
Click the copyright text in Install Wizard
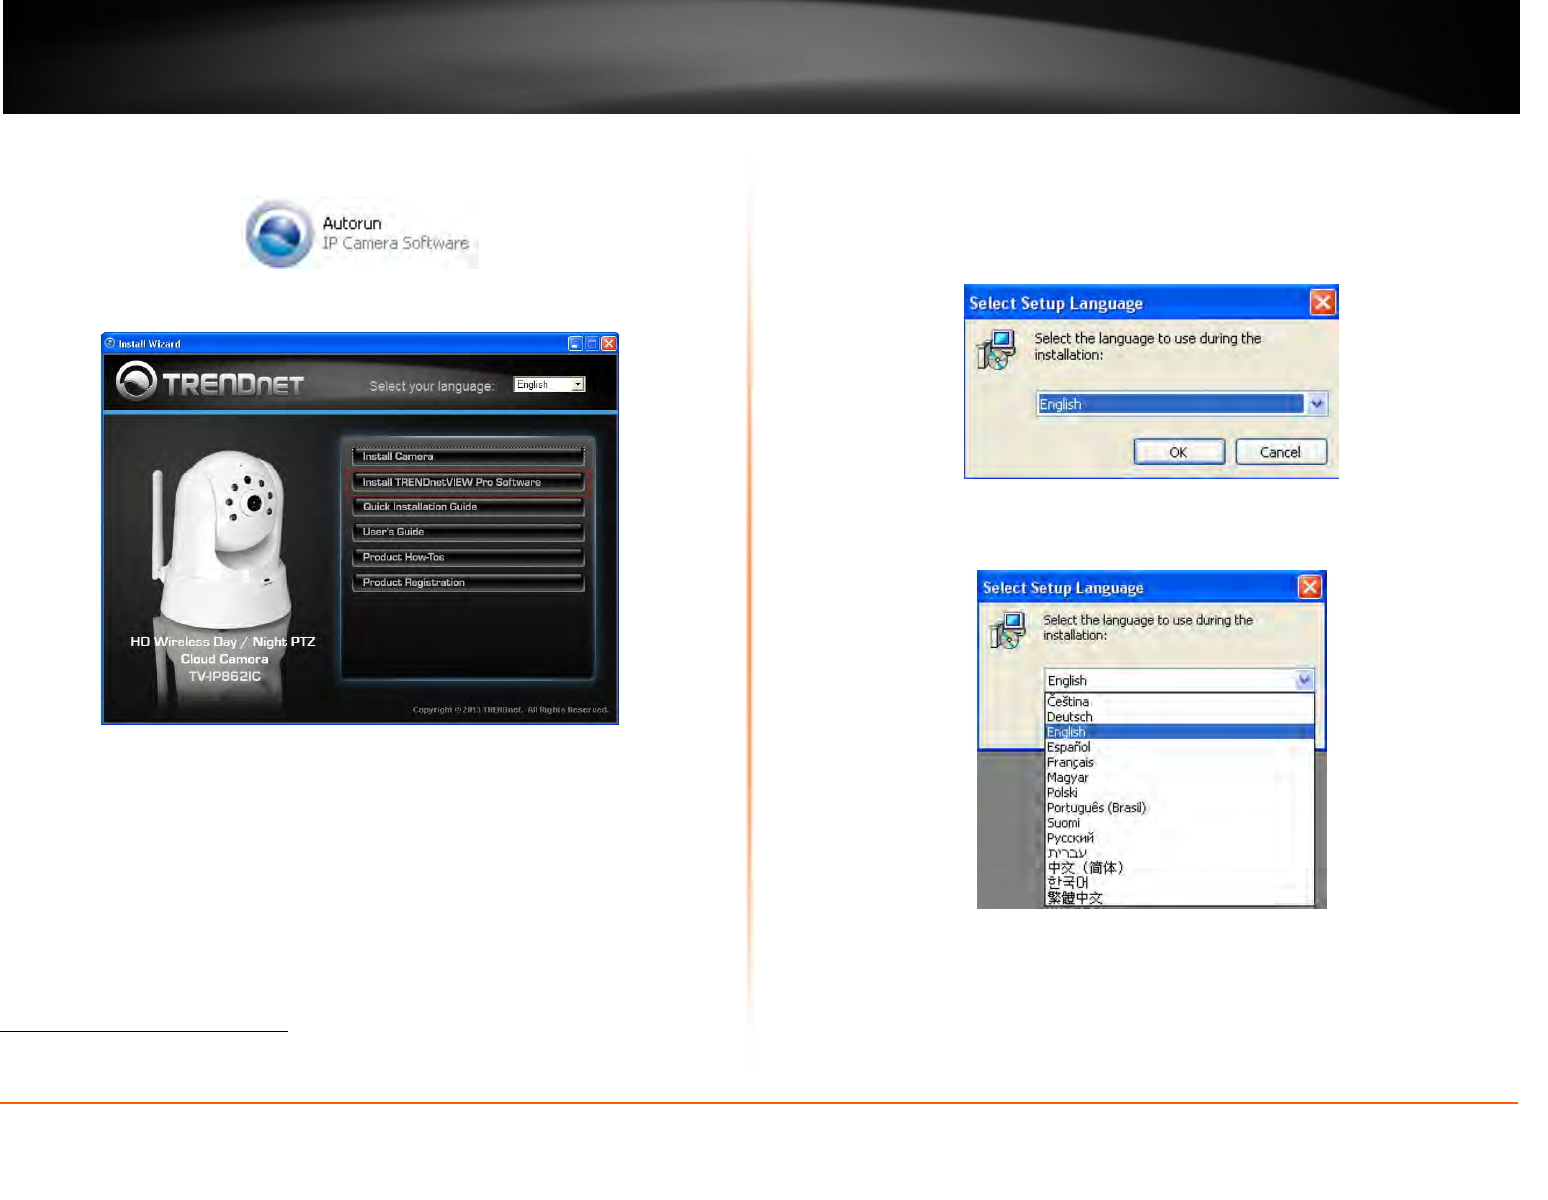click(x=510, y=710)
